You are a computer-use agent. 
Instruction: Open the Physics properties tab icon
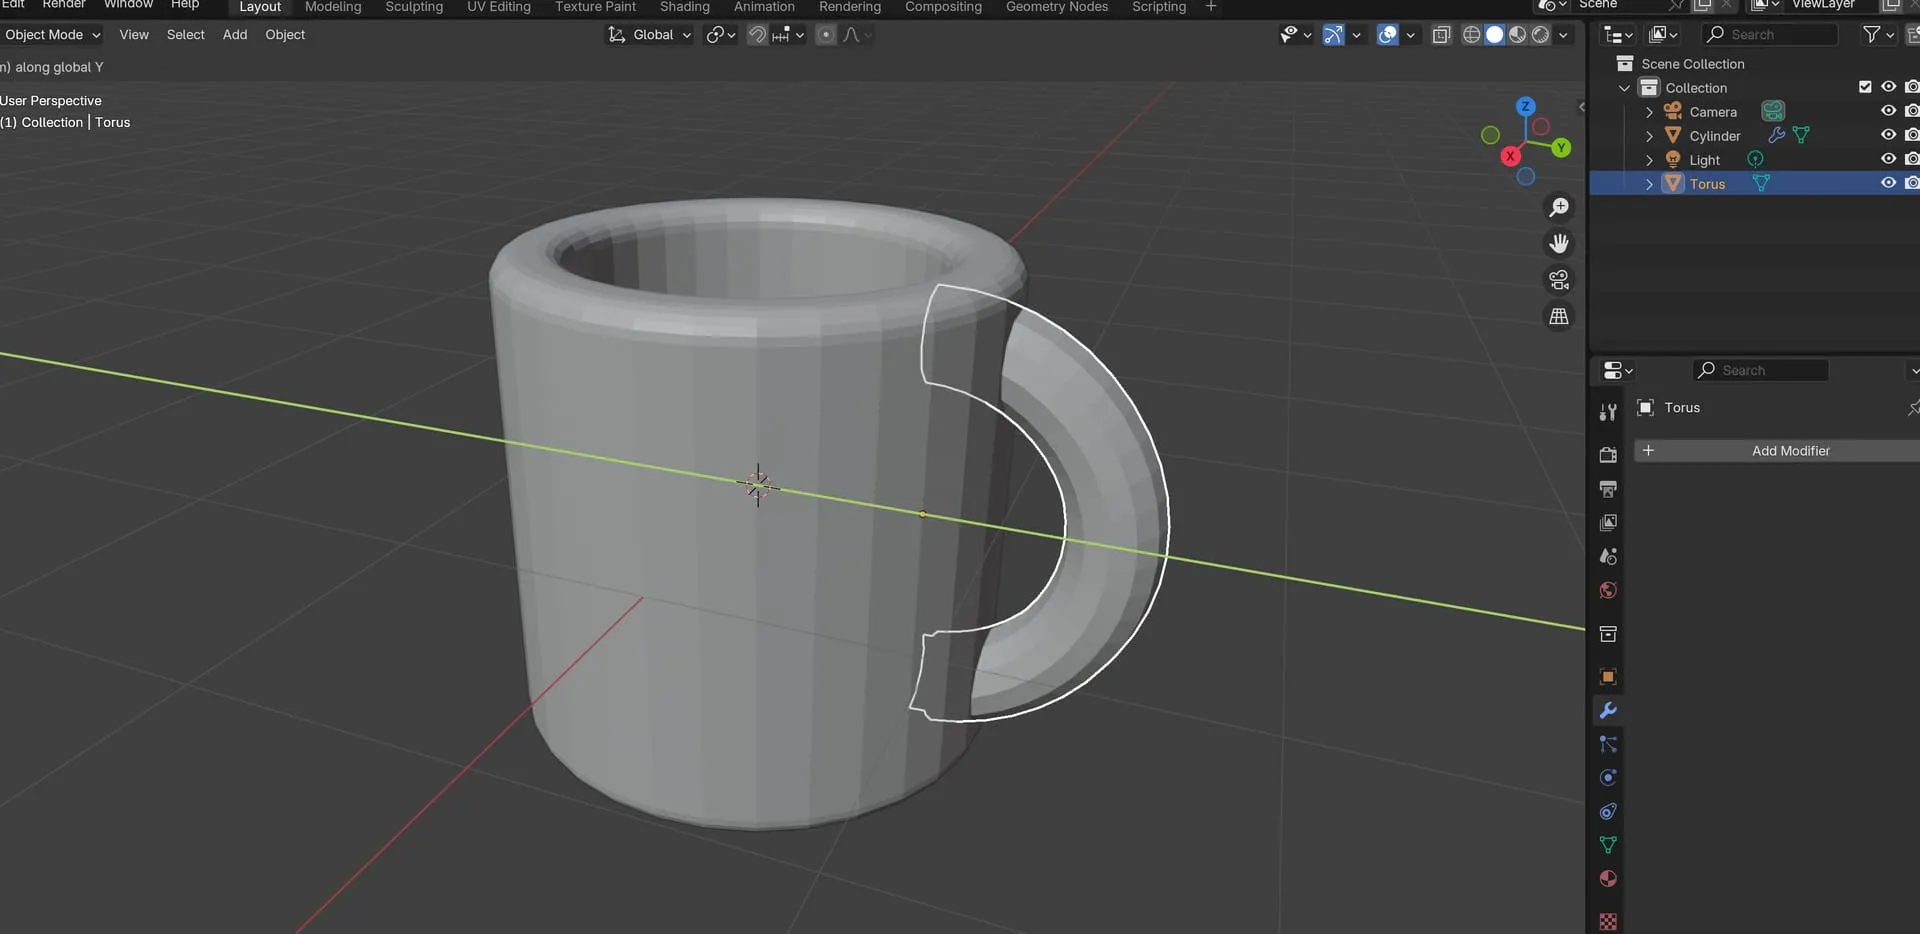[1608, 778]
